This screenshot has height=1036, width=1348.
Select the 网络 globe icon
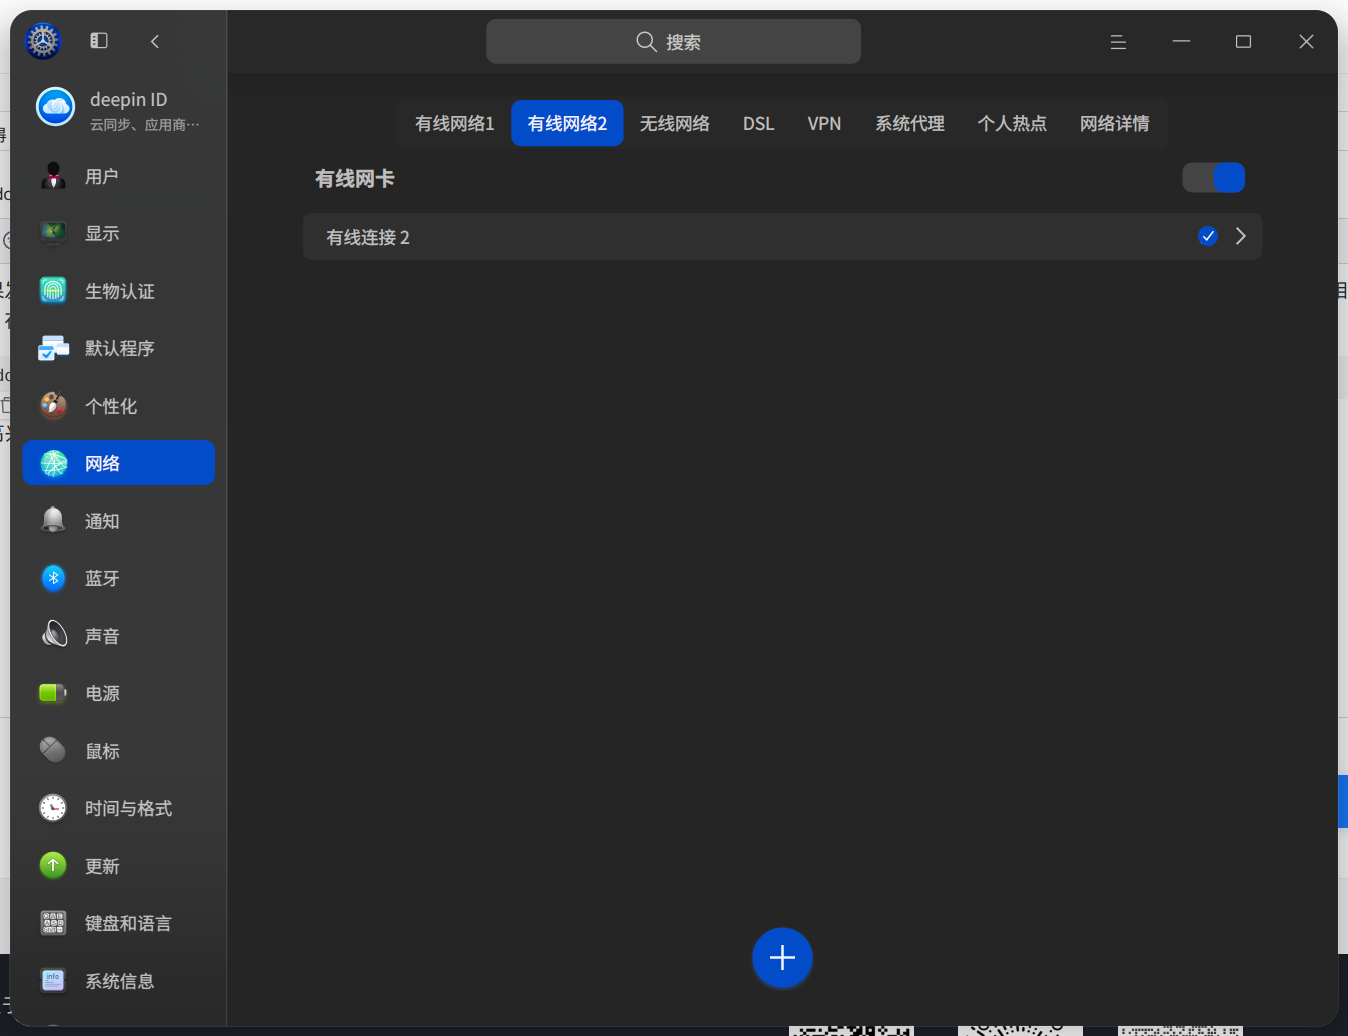pyautogui.click(x=53, y=463)
